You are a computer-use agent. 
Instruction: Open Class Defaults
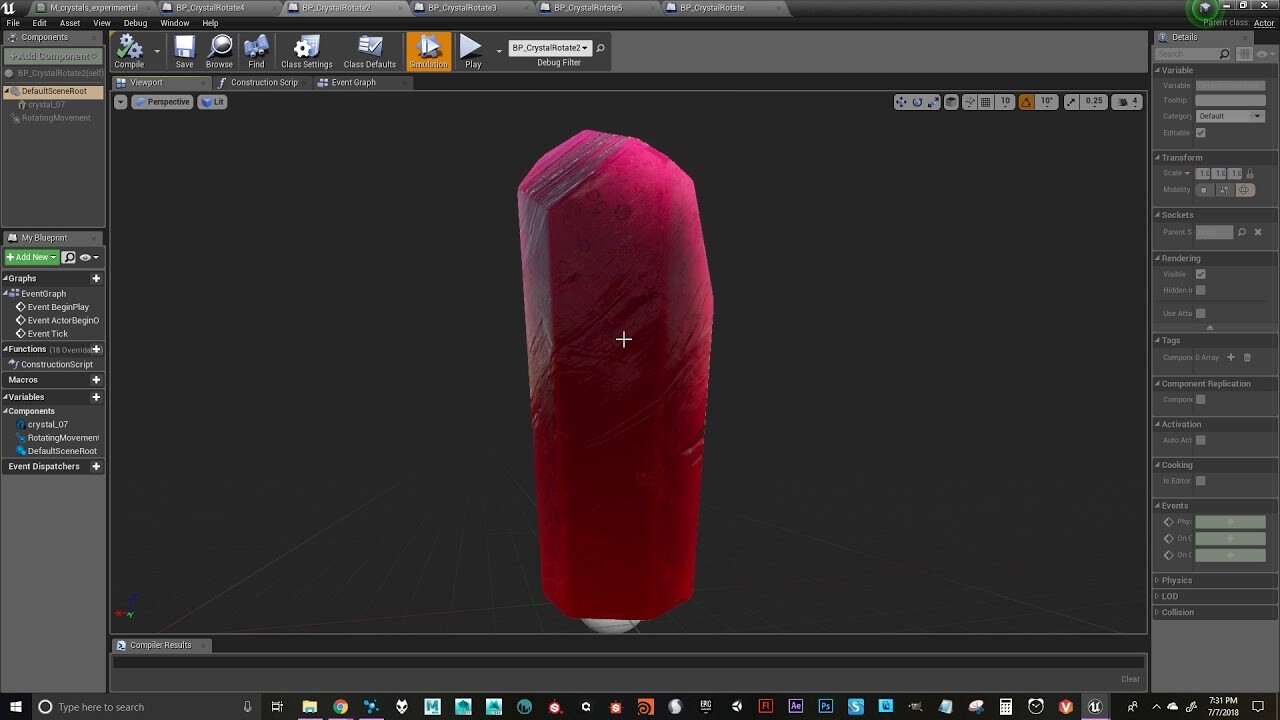coord(369,50)
